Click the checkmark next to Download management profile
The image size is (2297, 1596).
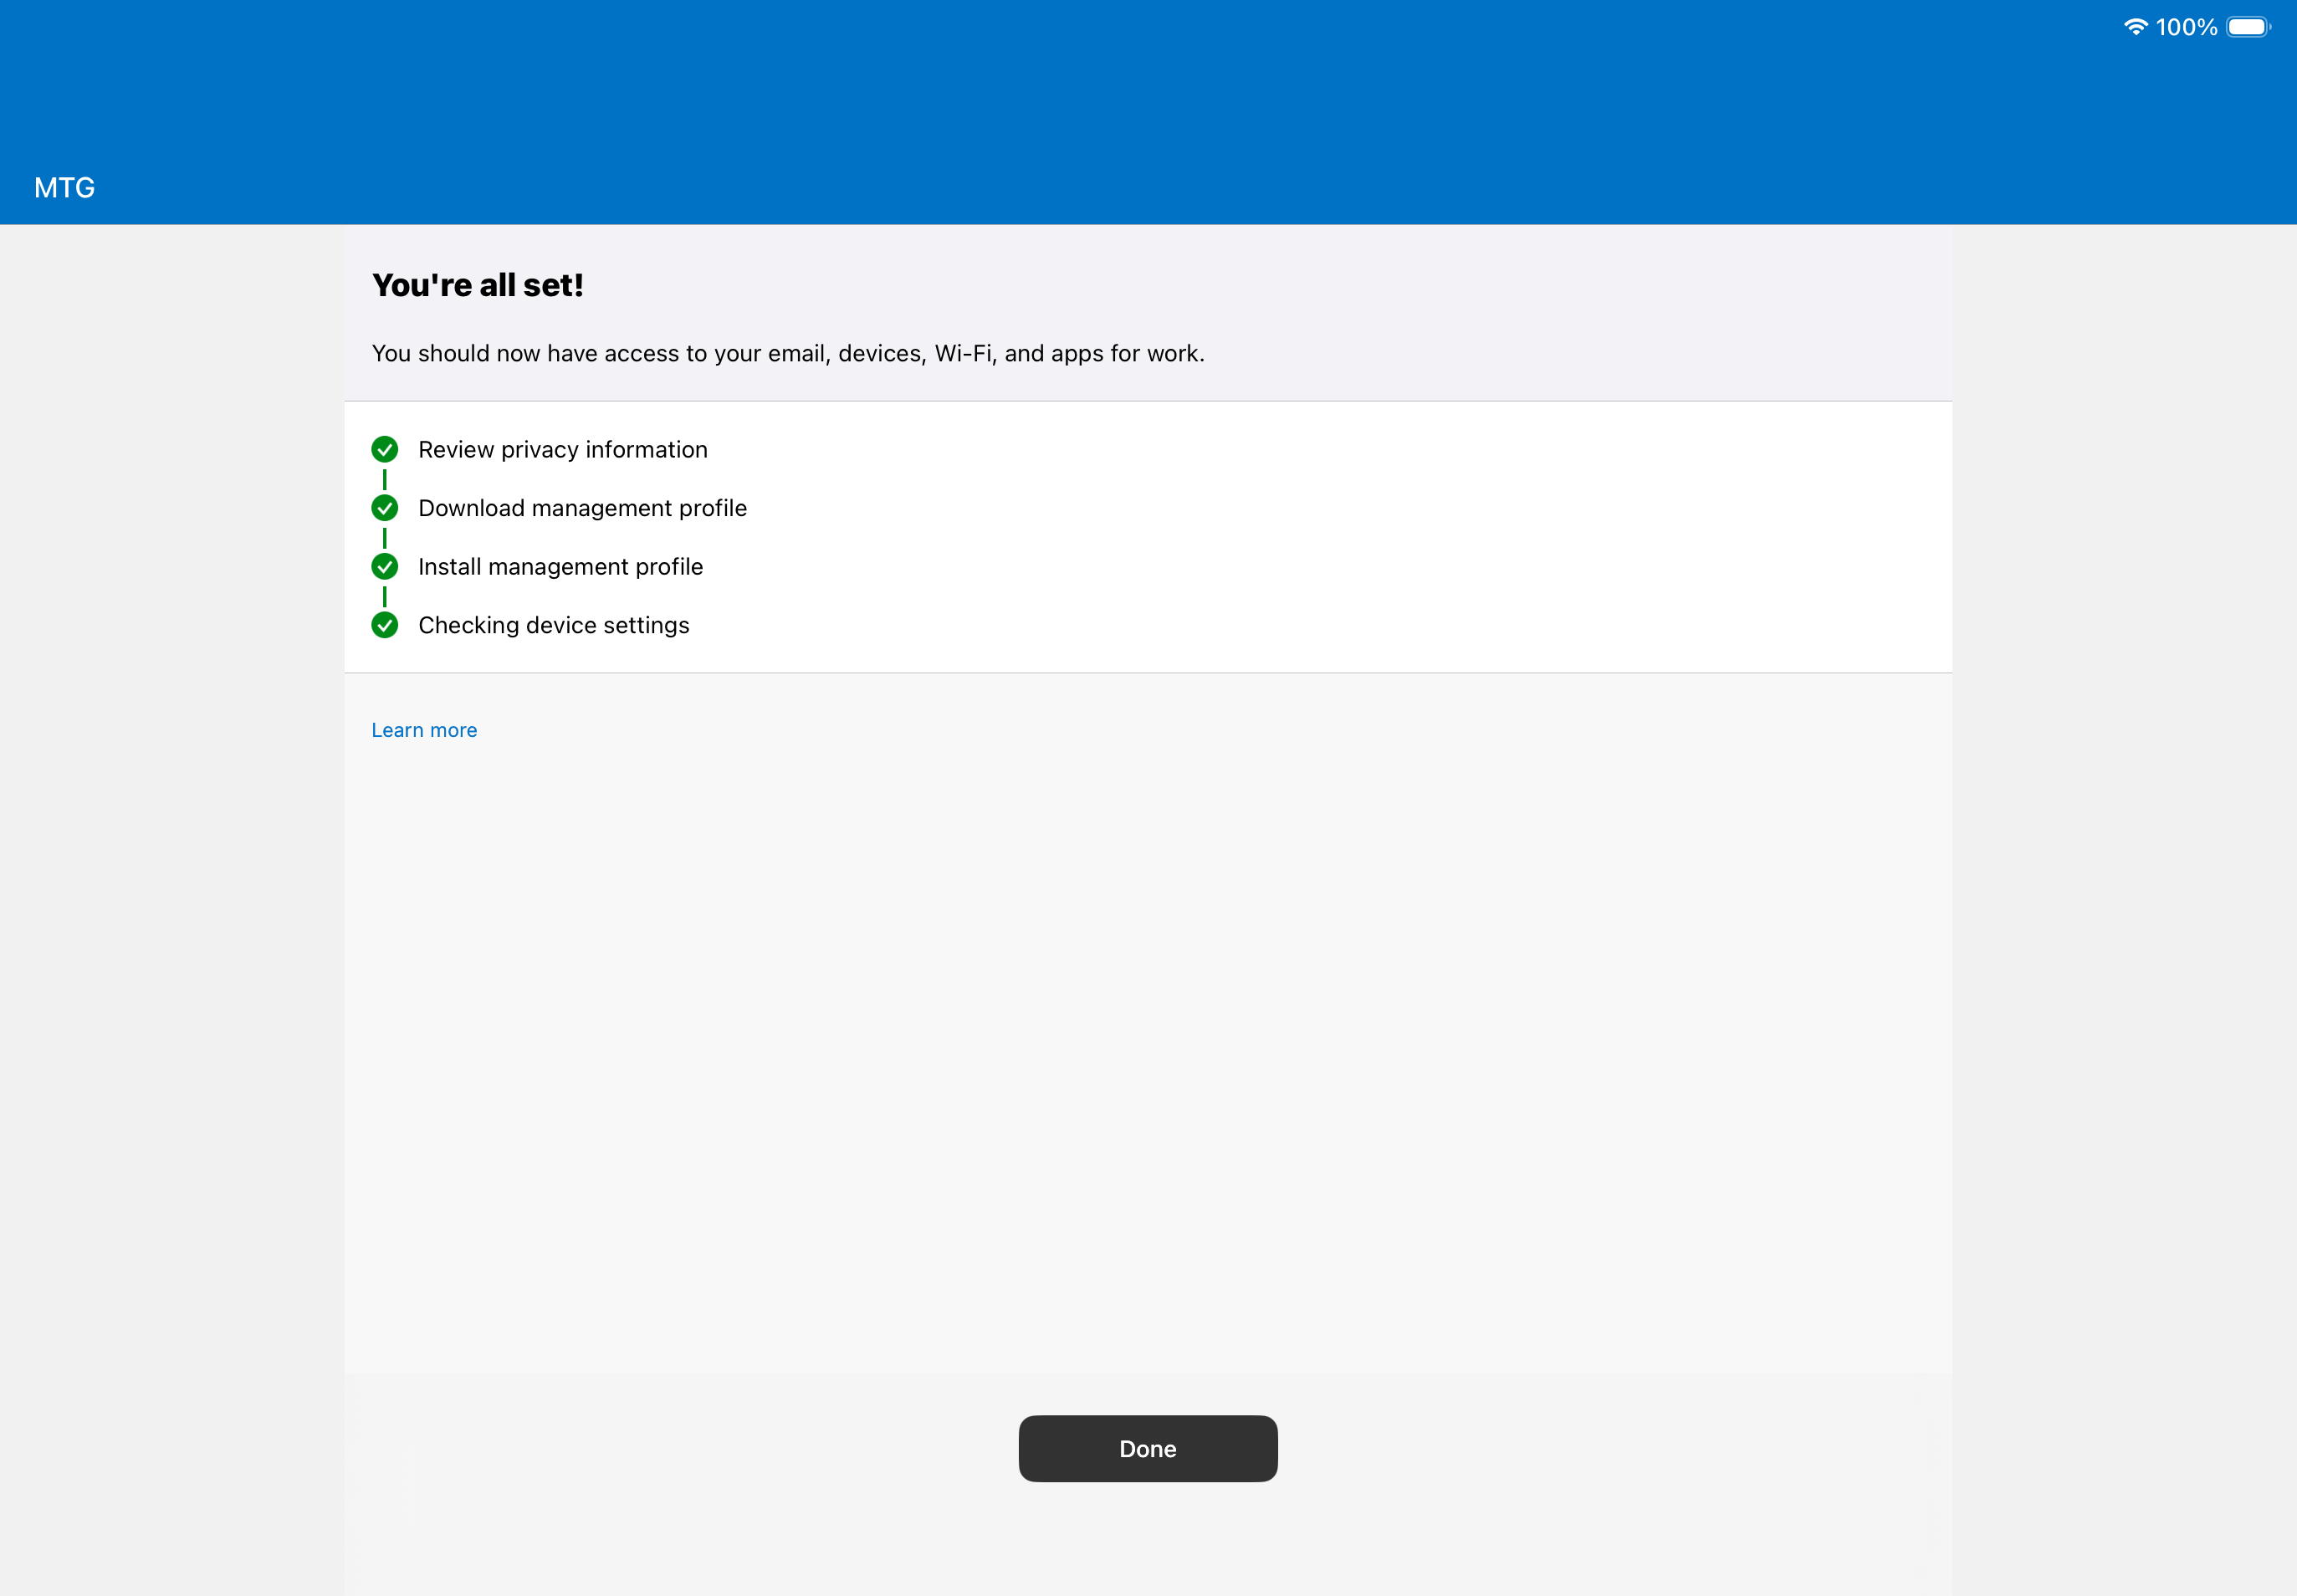385,508
